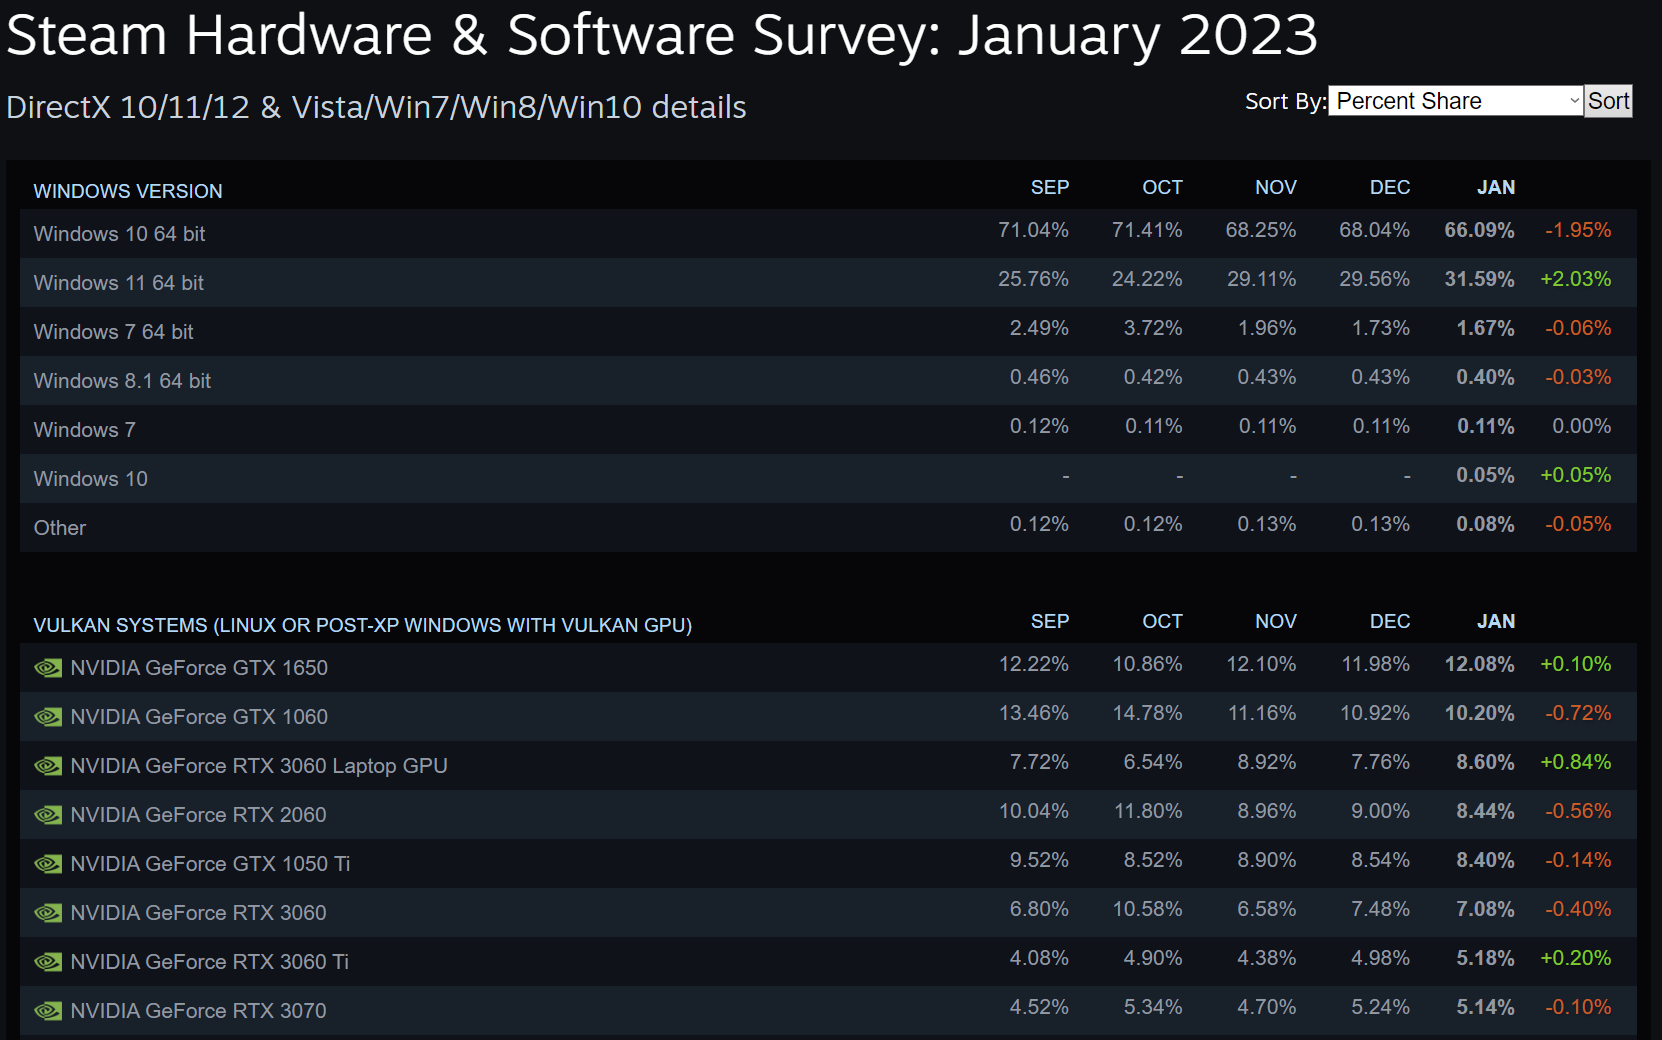Viewport: 1662px width, 1040px height.
Task: Click Windows 10 64 bit JAN value 66.09%
Action: [1479, 230]
